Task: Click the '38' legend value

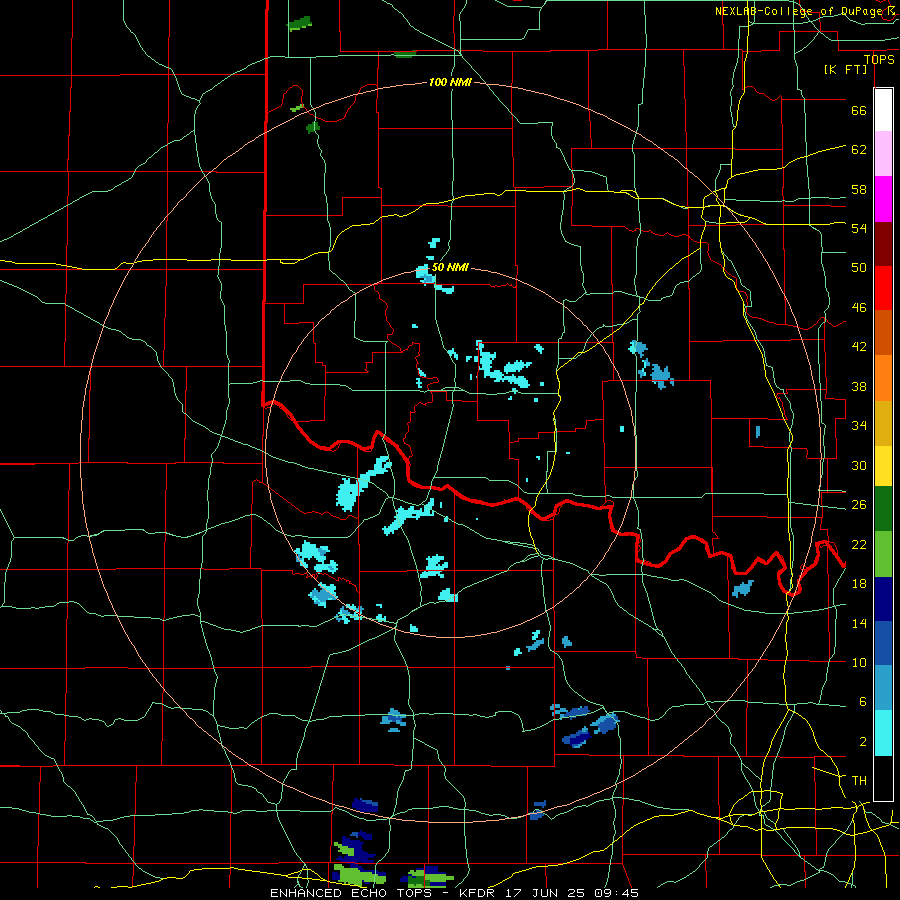Action: pos(859,386)
